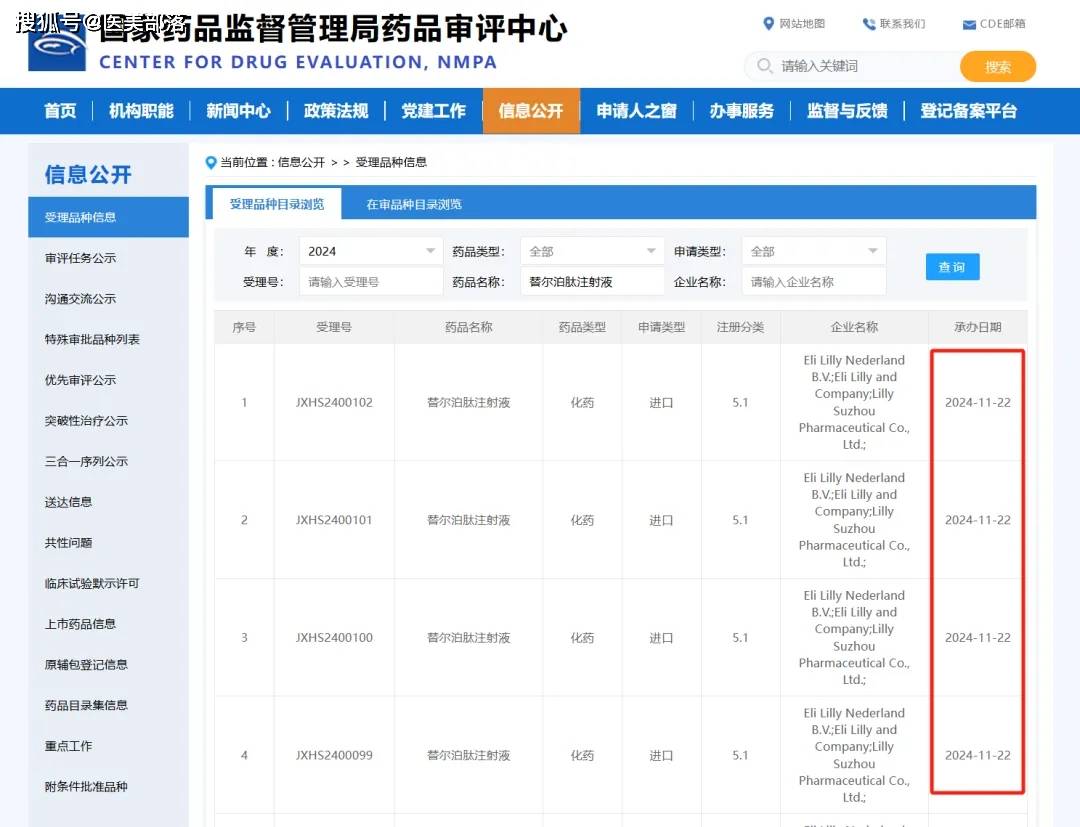The height and width of the screenshot is (827, 1080).
Task: Click 化药 in the JXHS2400099 row
Action: tap(582, 755)
